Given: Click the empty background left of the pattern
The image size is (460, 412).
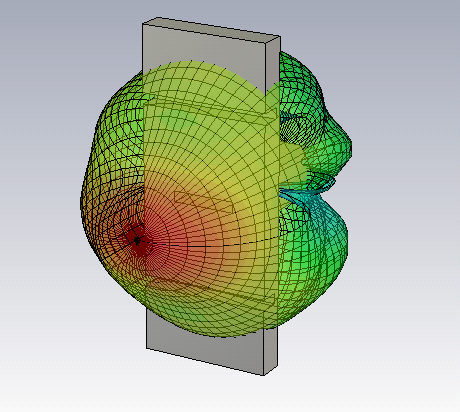Looking at the screenshot, I should (x=40, y=200).
